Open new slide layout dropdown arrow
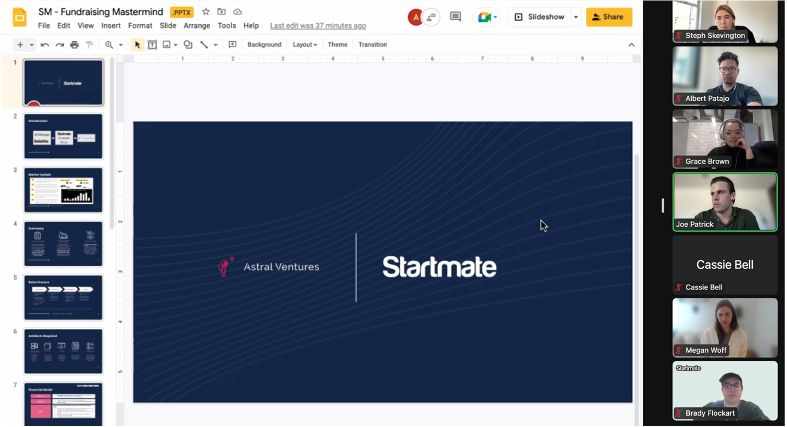Viewport: 787px width, 427px height. pos(32,45)
